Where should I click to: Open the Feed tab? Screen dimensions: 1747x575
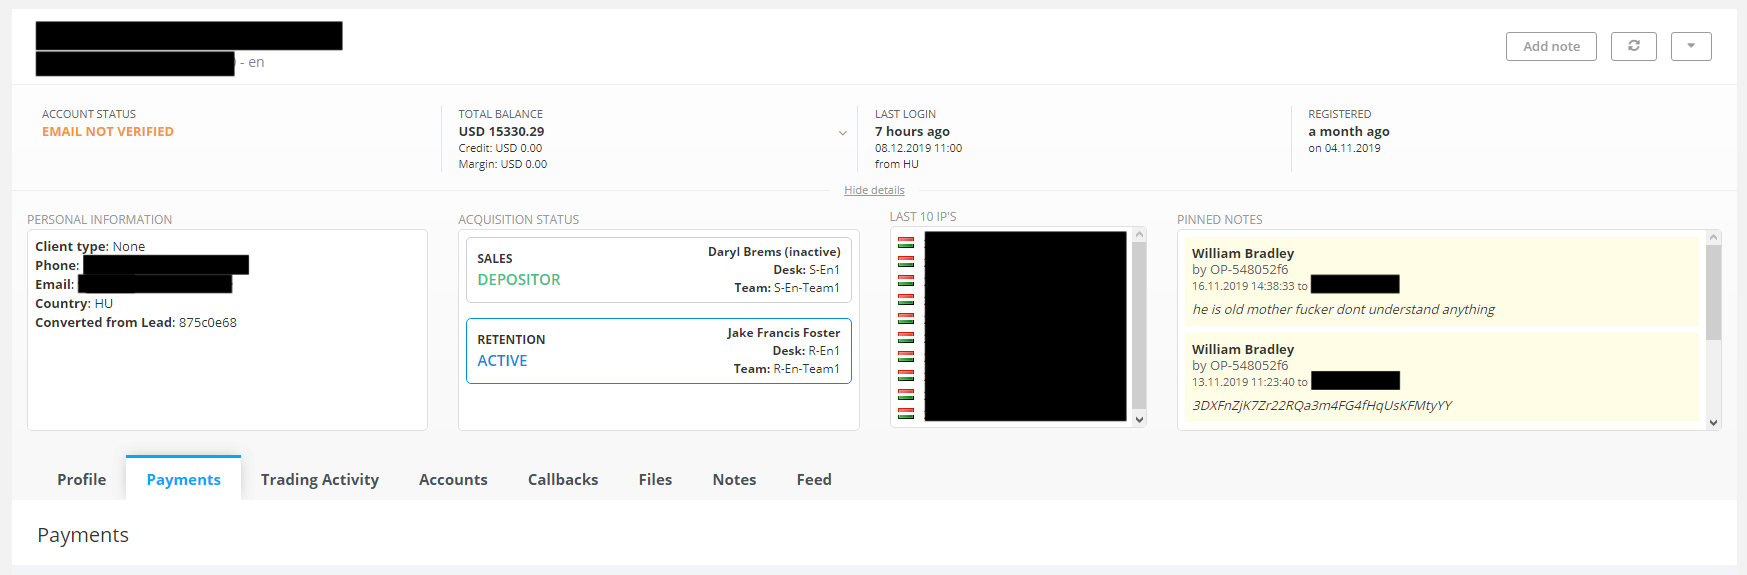(814, 479)
